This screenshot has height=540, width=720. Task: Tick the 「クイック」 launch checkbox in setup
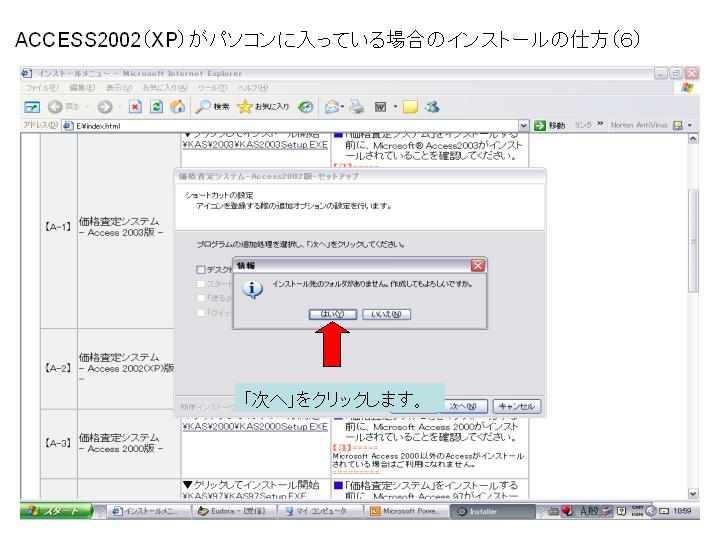pyautogui.click(x=201, y=313)
